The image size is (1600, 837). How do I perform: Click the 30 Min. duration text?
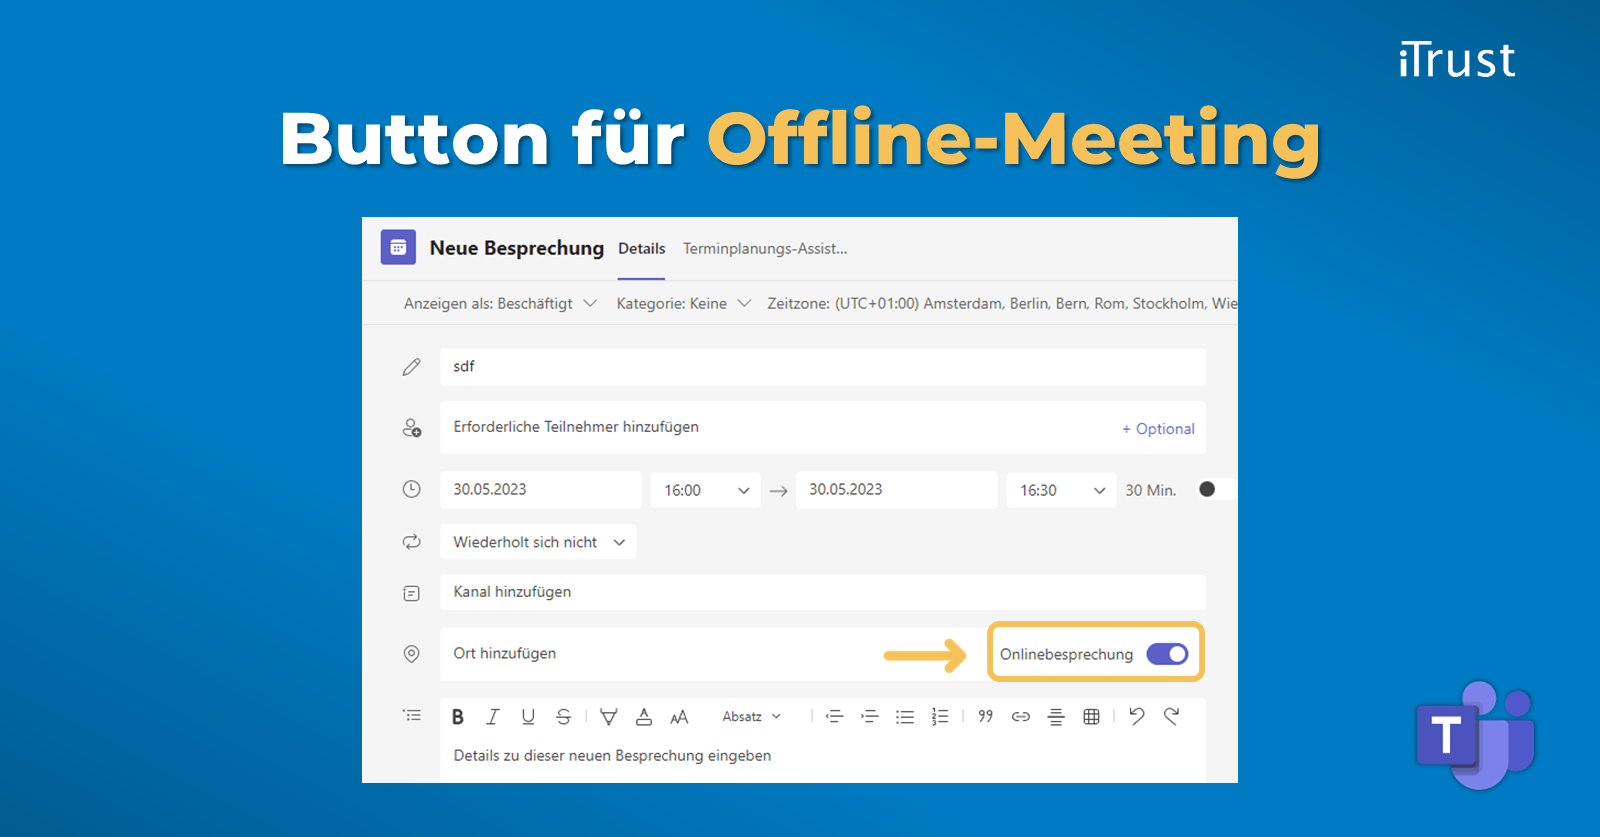[x=1150, y=490]
